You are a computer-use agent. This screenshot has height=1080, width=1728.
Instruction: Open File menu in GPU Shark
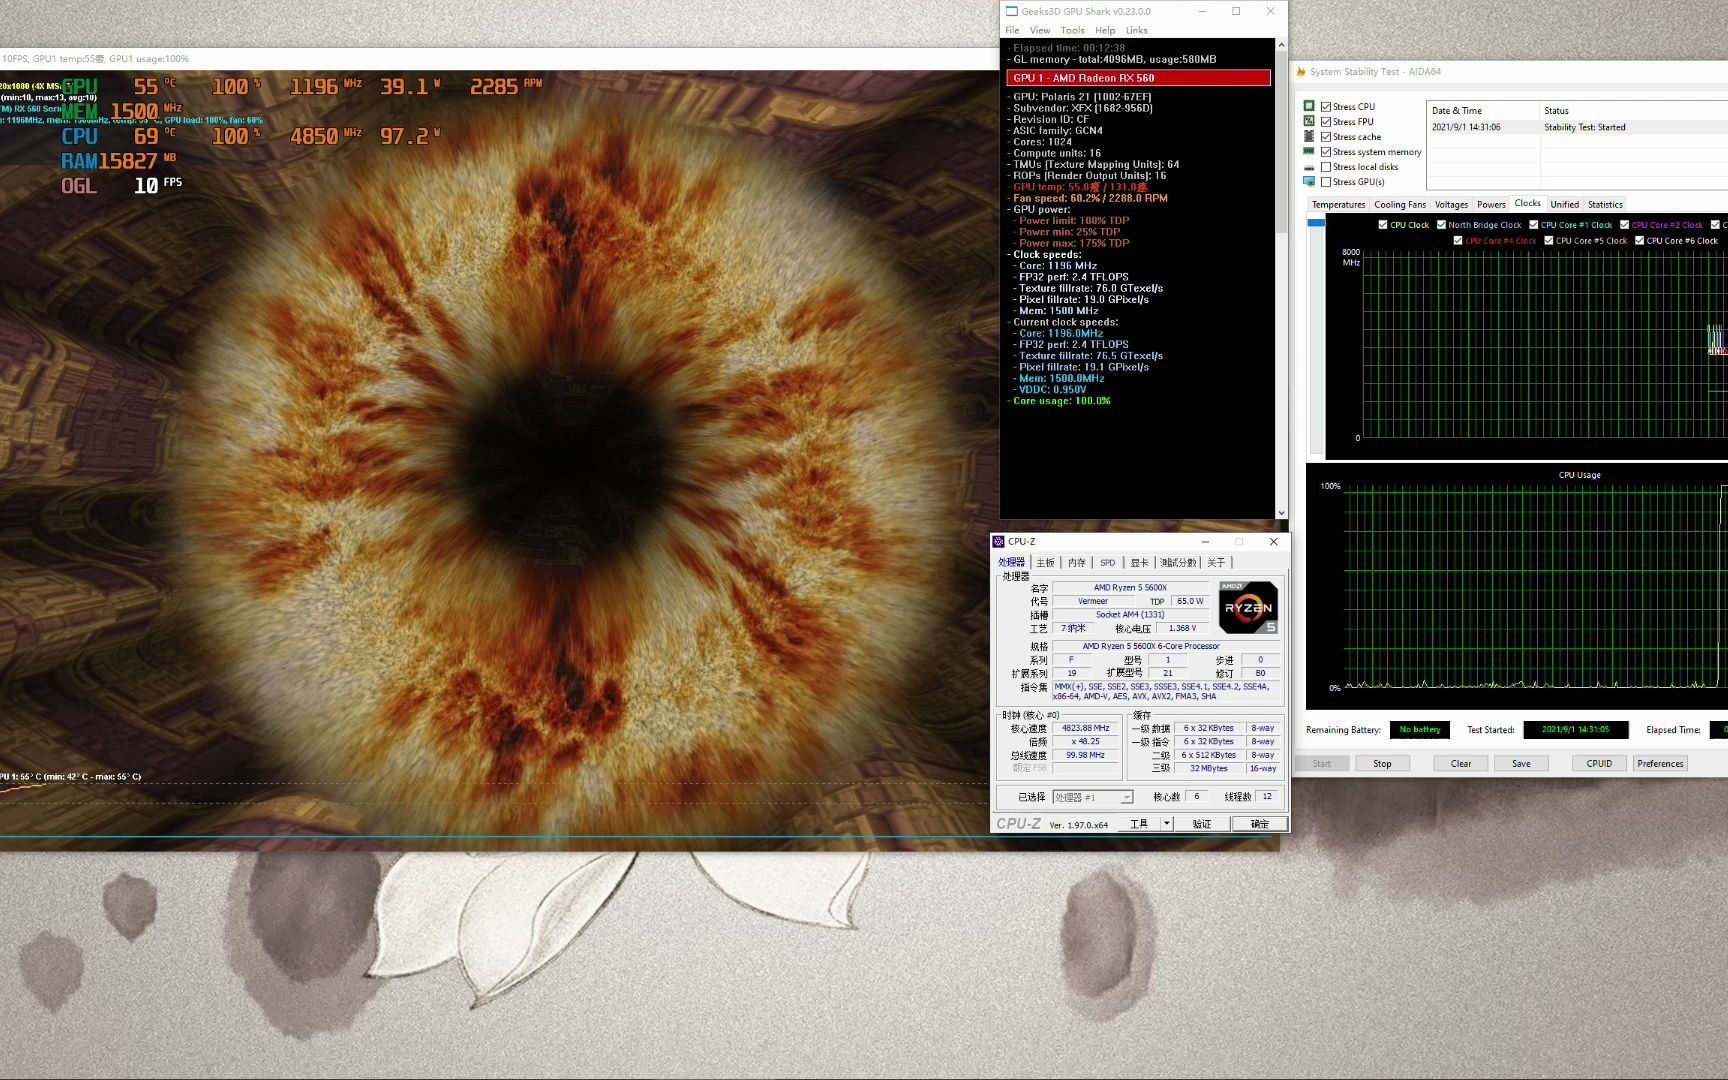(x=1012, y=30)
